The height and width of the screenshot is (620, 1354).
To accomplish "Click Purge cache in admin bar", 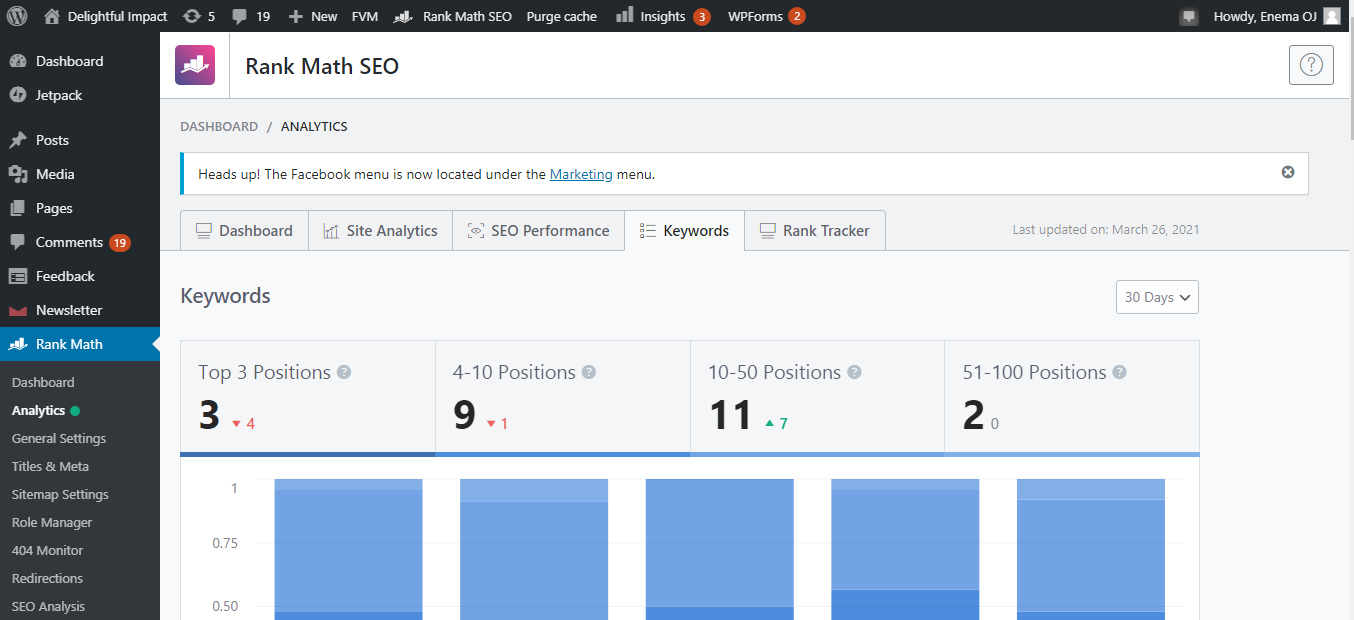I will click(561, 16).
